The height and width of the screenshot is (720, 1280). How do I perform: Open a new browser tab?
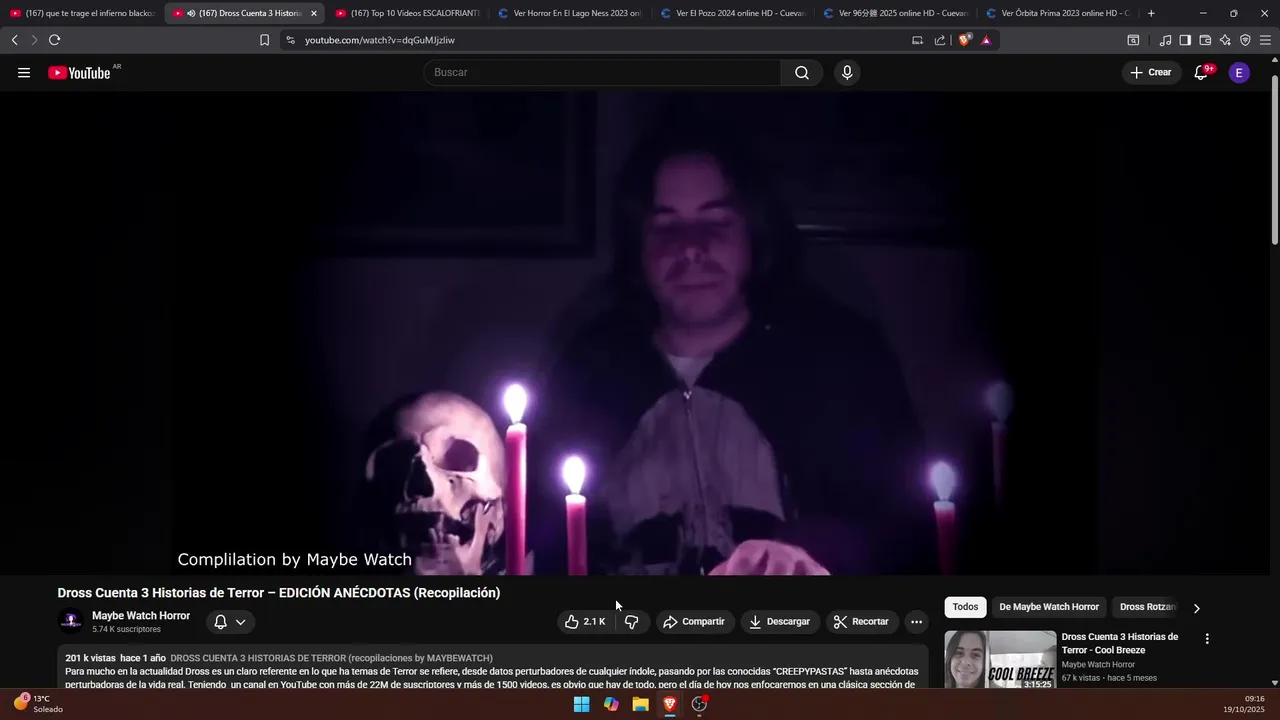pos(1151,13)
